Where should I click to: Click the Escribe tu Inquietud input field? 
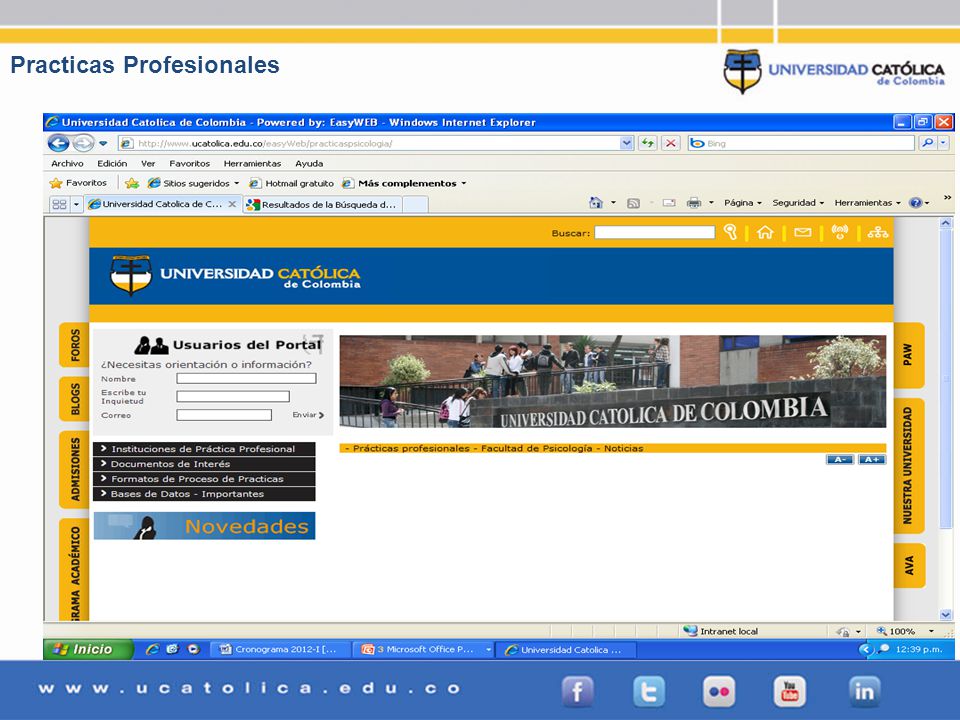click(x=233, y=396)
